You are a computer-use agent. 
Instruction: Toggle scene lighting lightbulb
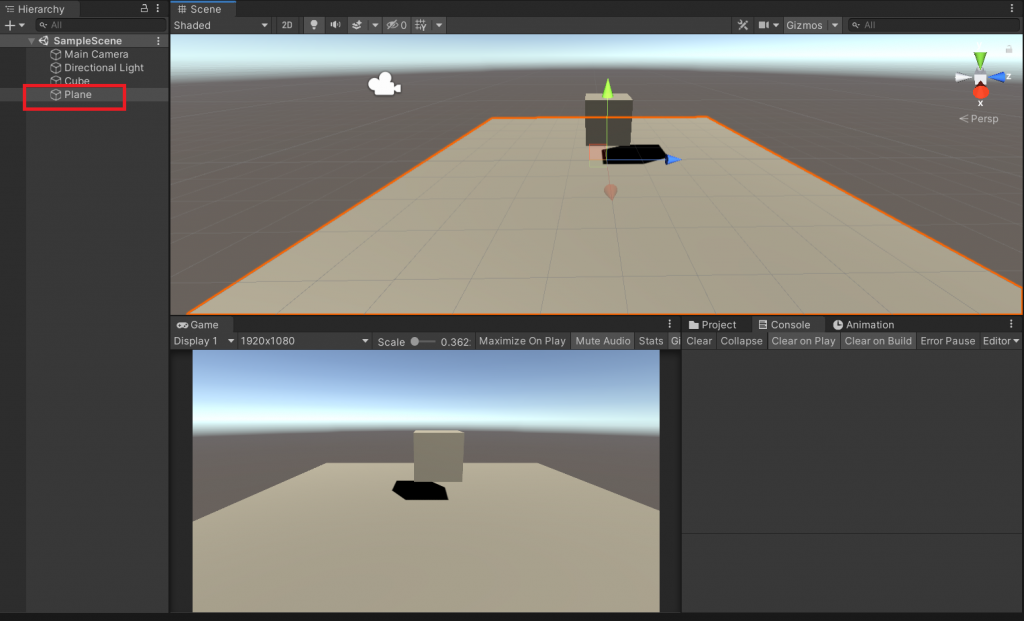point(314,25)
